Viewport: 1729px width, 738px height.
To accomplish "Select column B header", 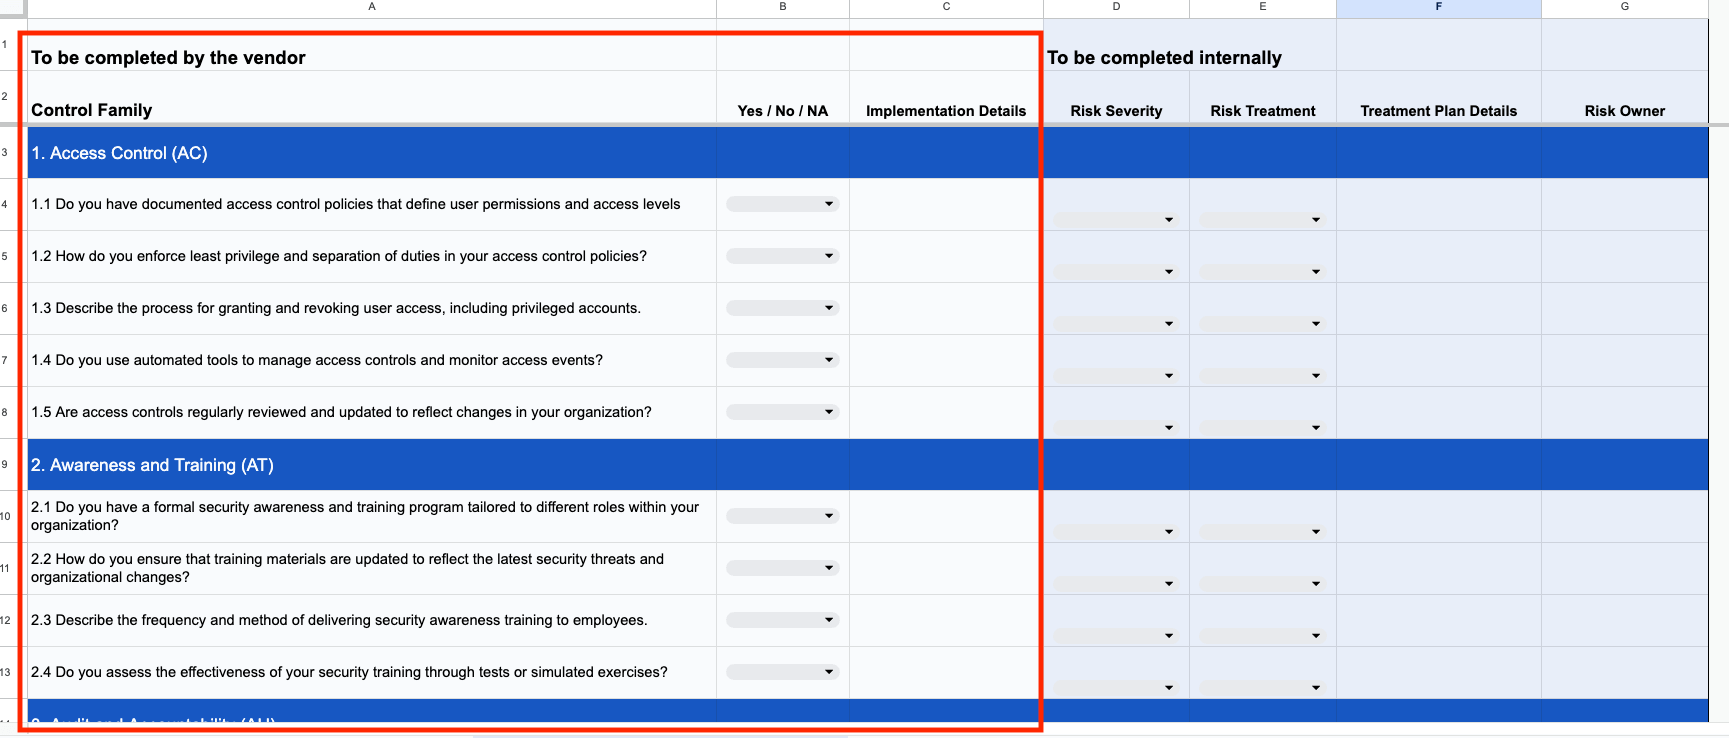I will click(783, 7).
